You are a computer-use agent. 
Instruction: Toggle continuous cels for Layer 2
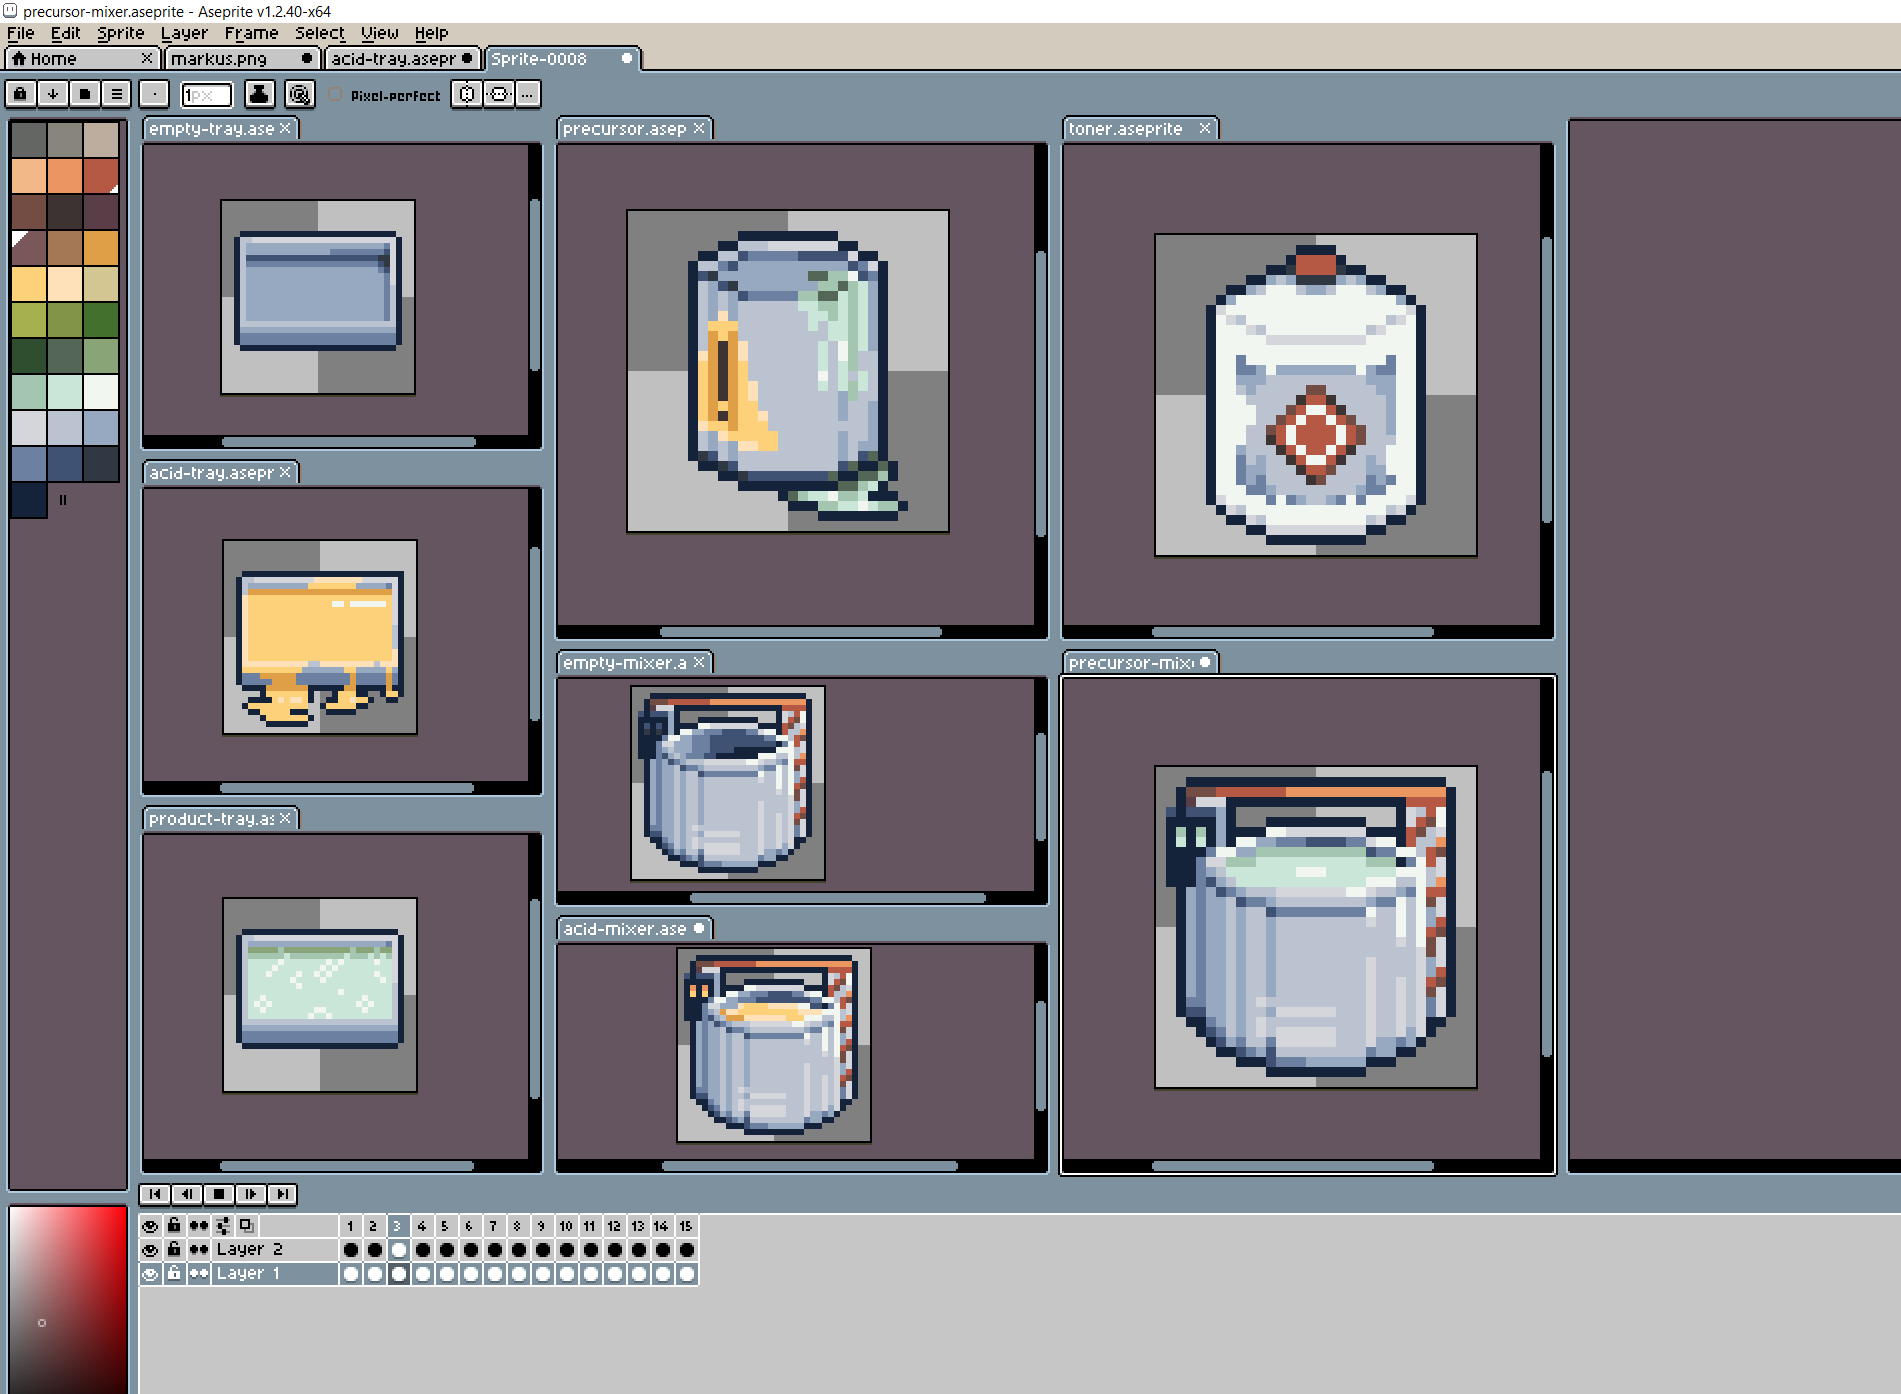pos(198,1249)
